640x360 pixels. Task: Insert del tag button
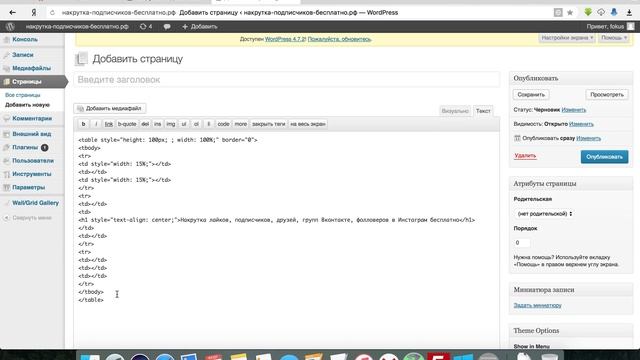pyautogui.click(x=145, y=124)
